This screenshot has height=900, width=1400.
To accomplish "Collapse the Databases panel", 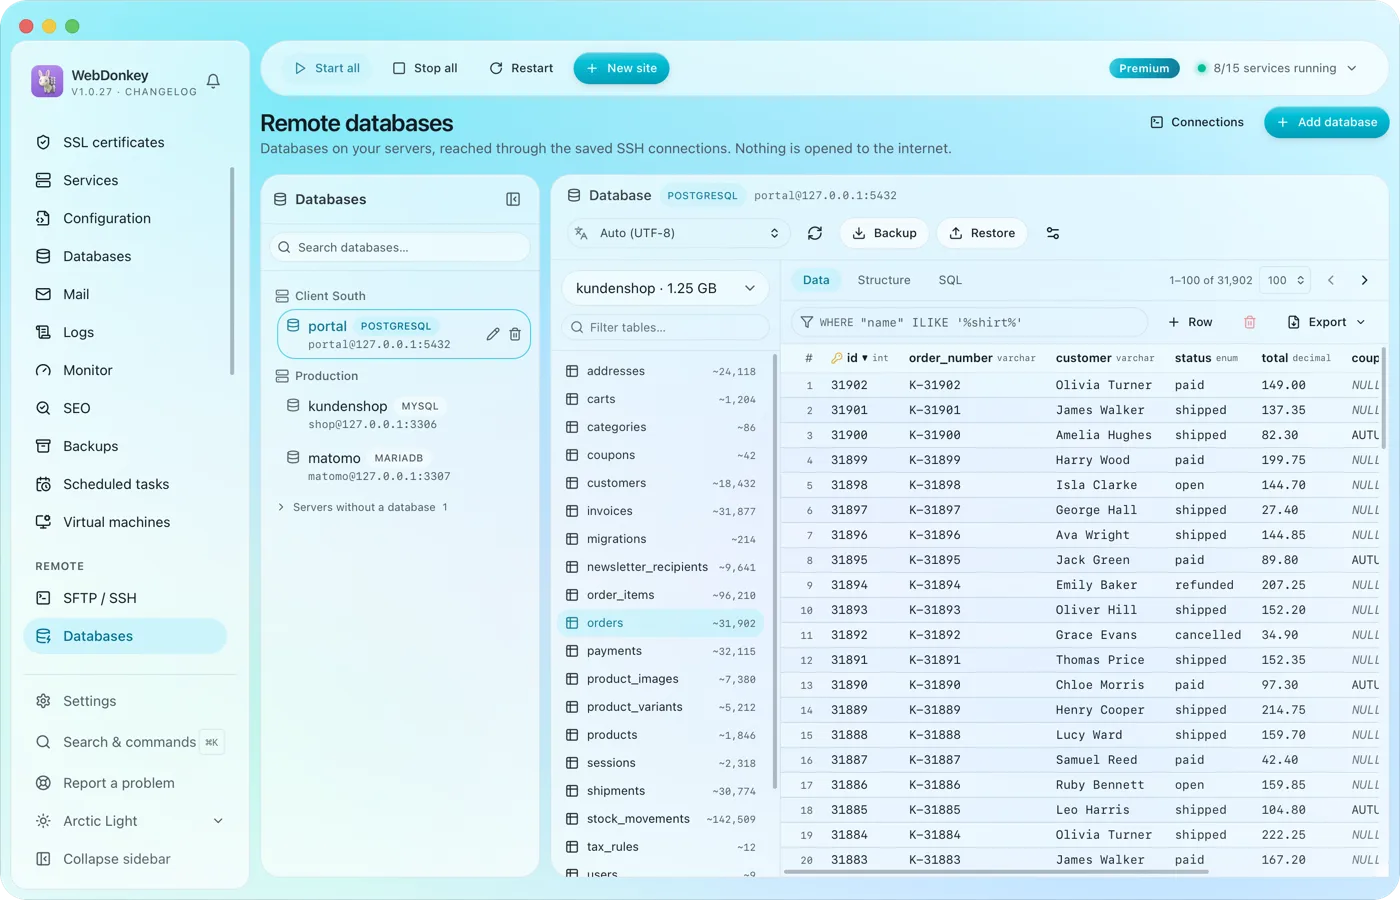I will [x=513, y=199].
